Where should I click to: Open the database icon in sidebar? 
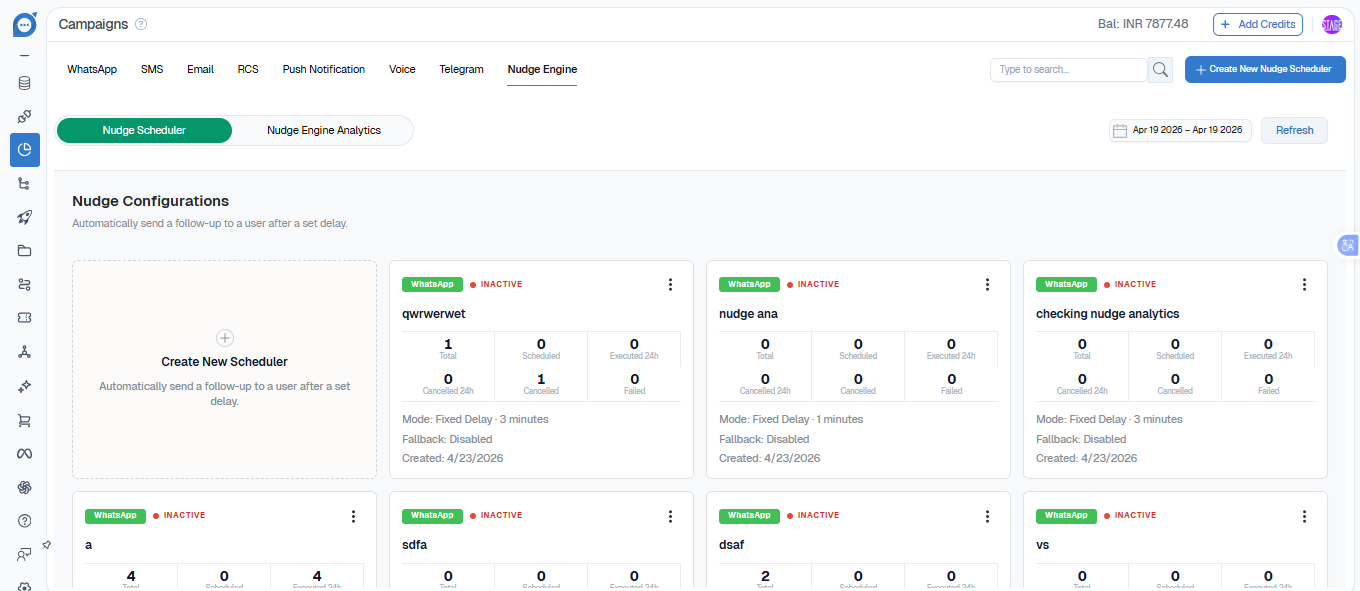coord(25,83)
